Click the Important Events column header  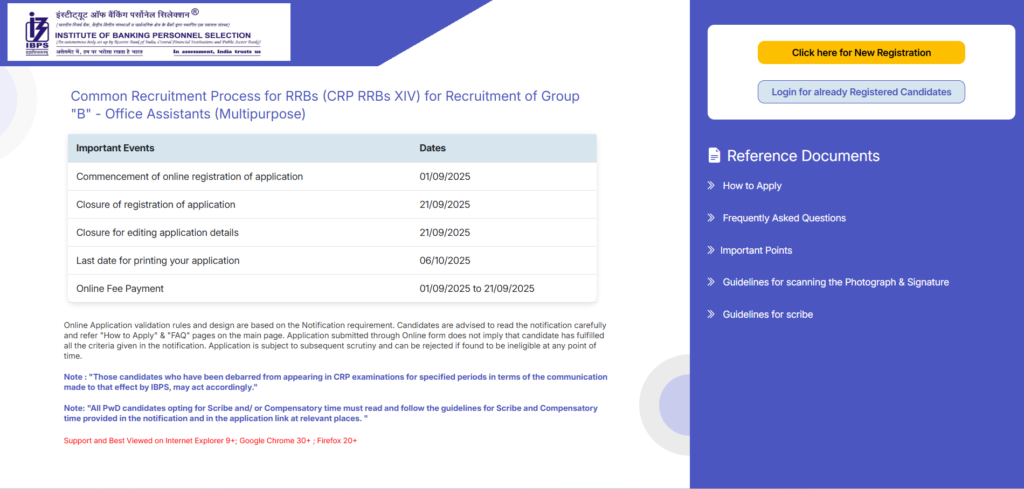point(116,148)
